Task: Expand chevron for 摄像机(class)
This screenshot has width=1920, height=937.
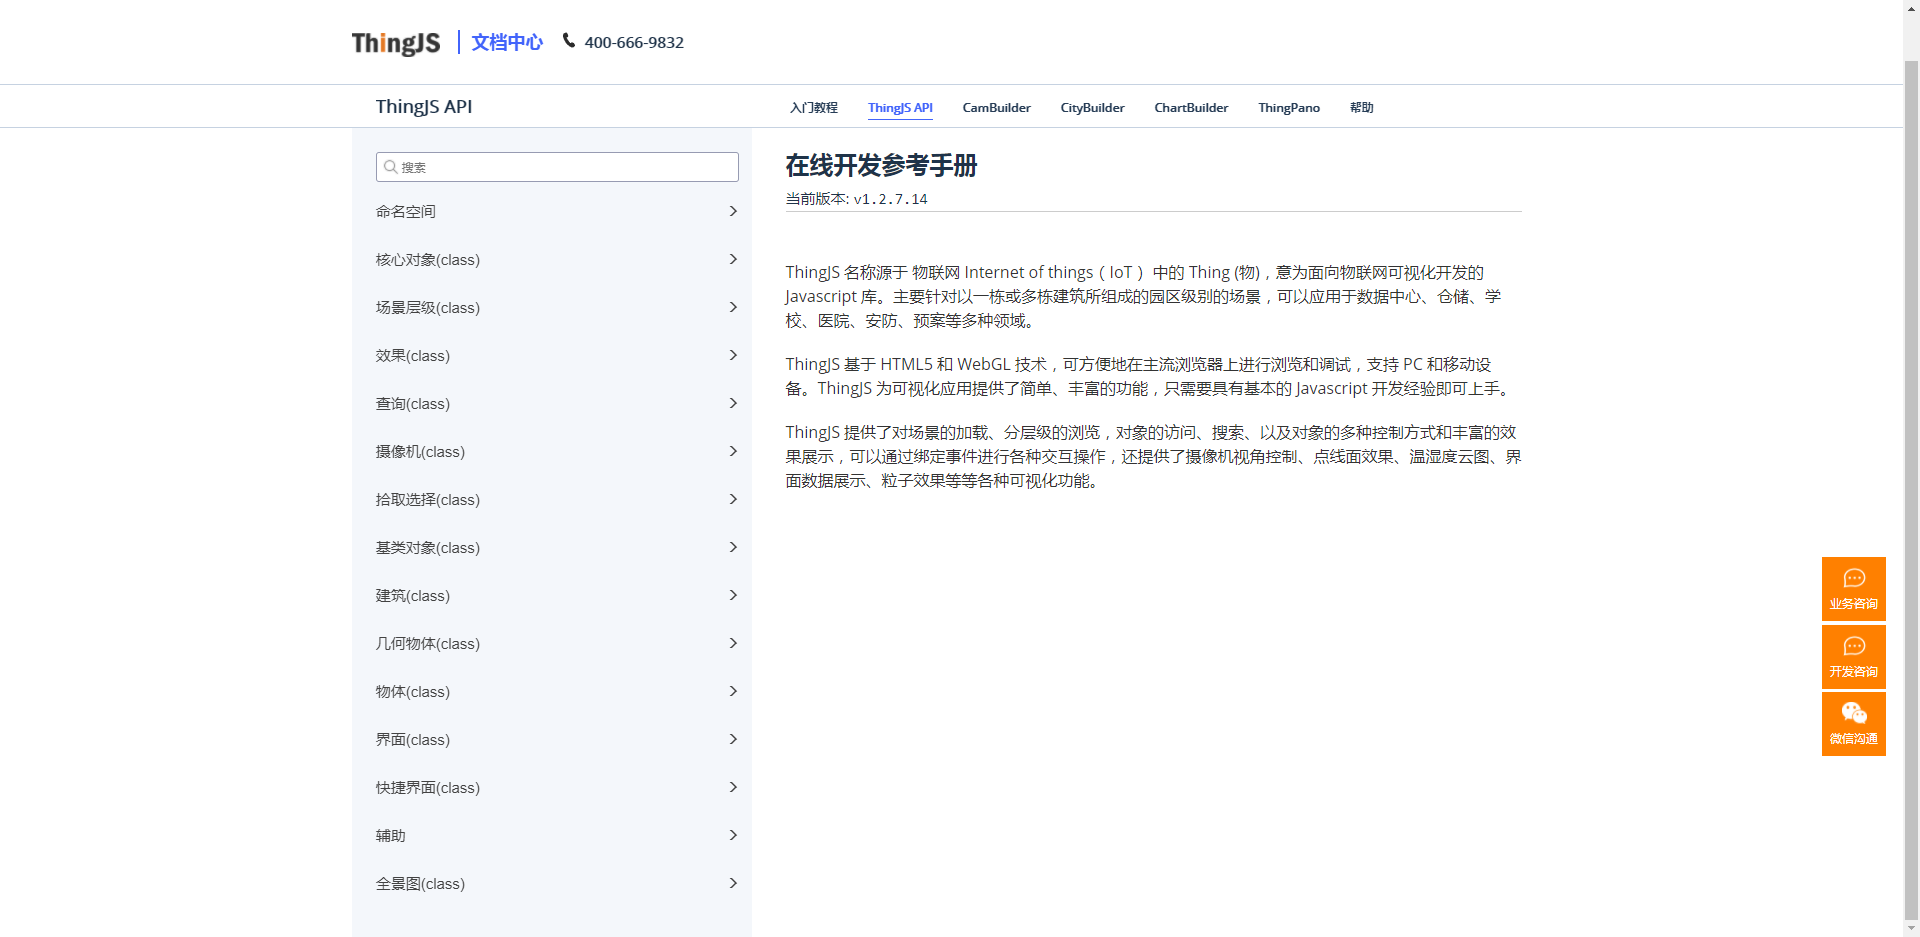Action: 733,451
